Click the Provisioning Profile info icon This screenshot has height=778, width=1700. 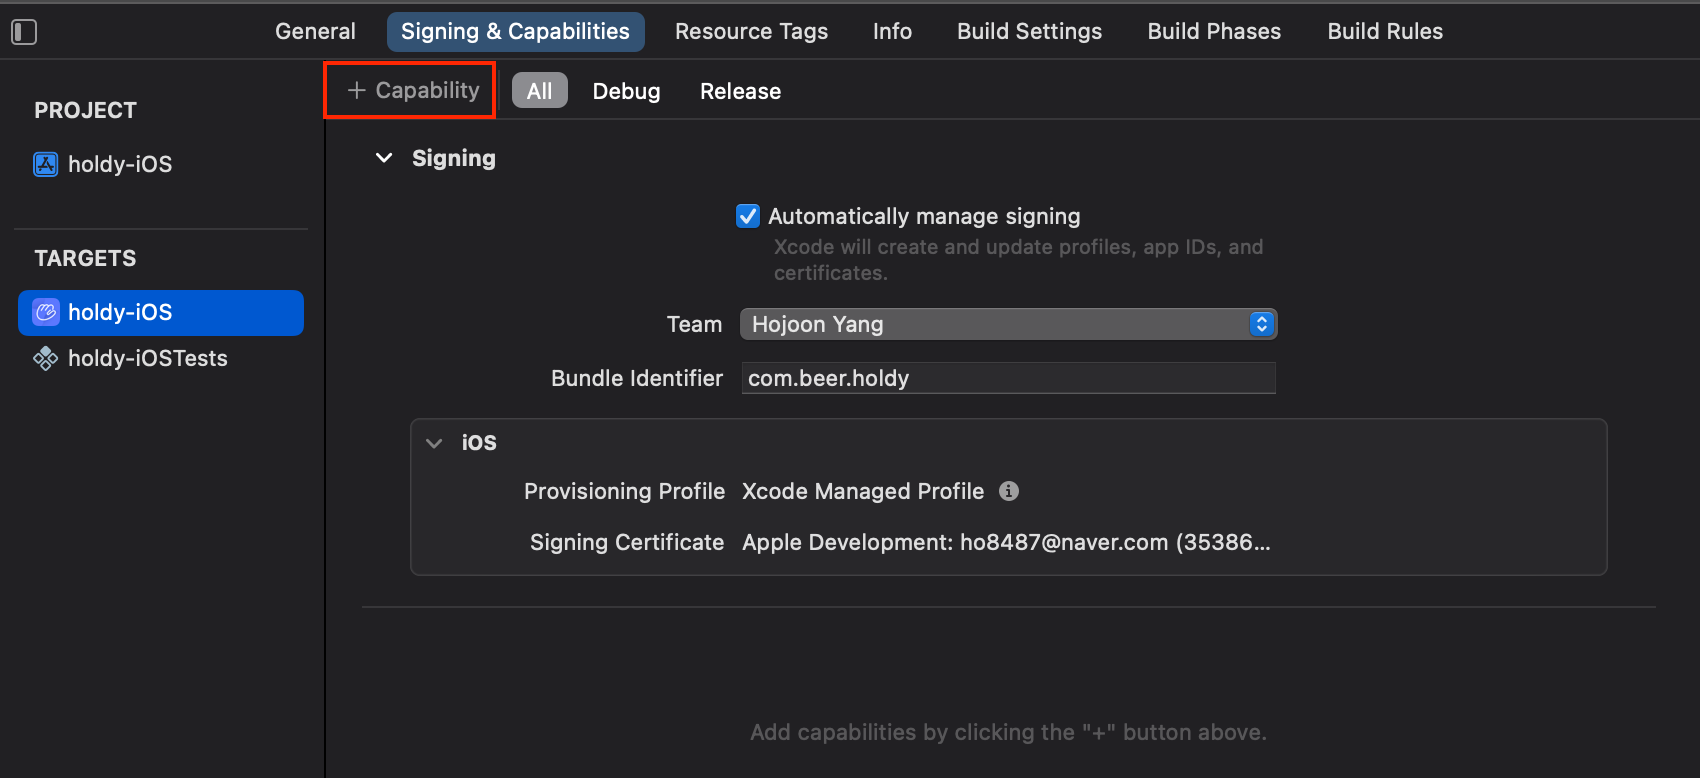point(1009,491)
